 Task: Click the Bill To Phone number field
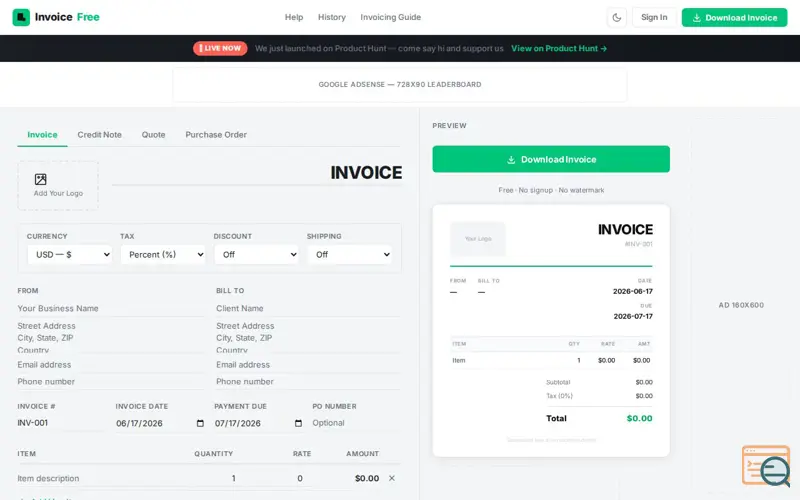point(309,382)
